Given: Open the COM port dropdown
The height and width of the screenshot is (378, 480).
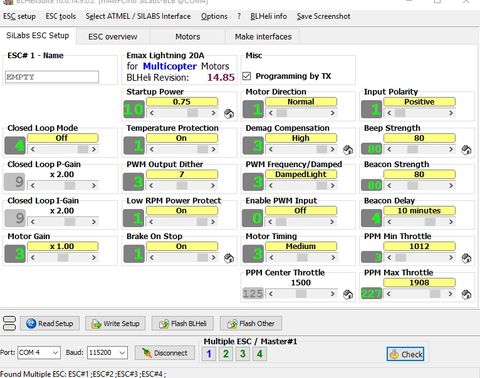Looking at the screenshot, I should pyautogui.click(x=55, y=352).
